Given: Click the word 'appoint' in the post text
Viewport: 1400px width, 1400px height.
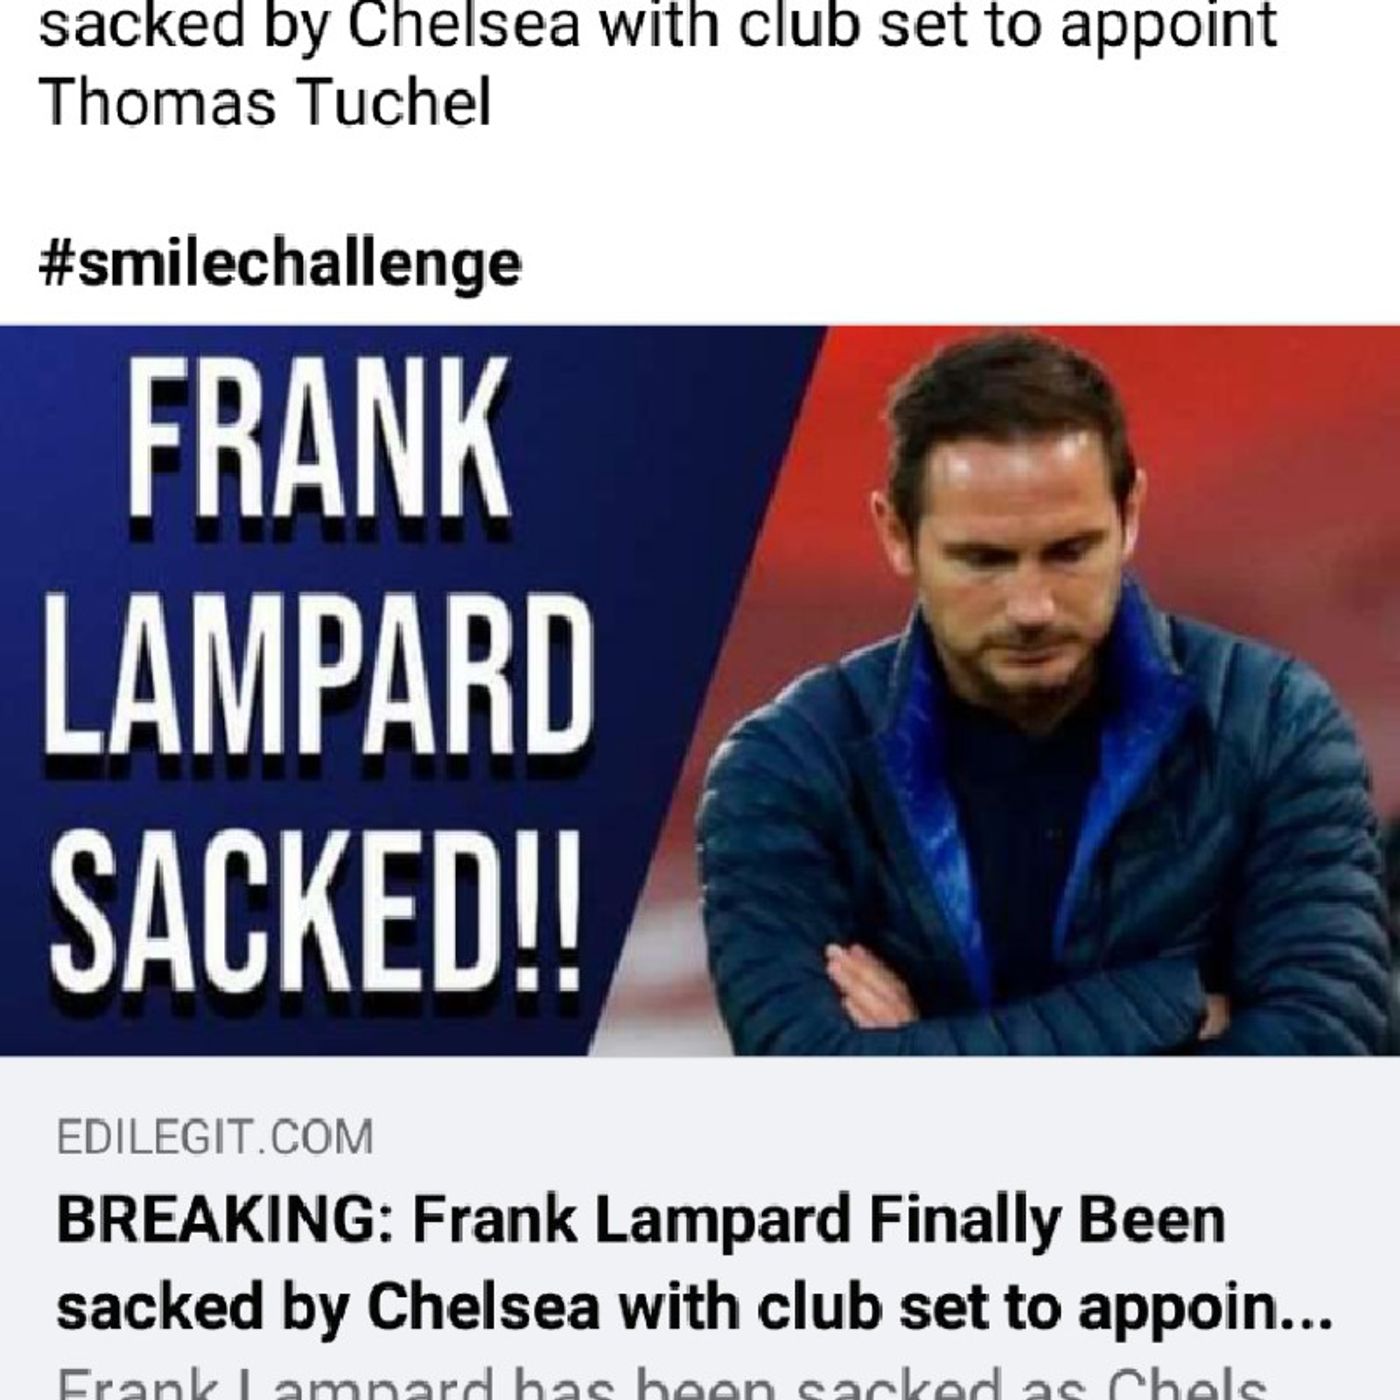Looking at the screenshot, I should click(1168, 27).
